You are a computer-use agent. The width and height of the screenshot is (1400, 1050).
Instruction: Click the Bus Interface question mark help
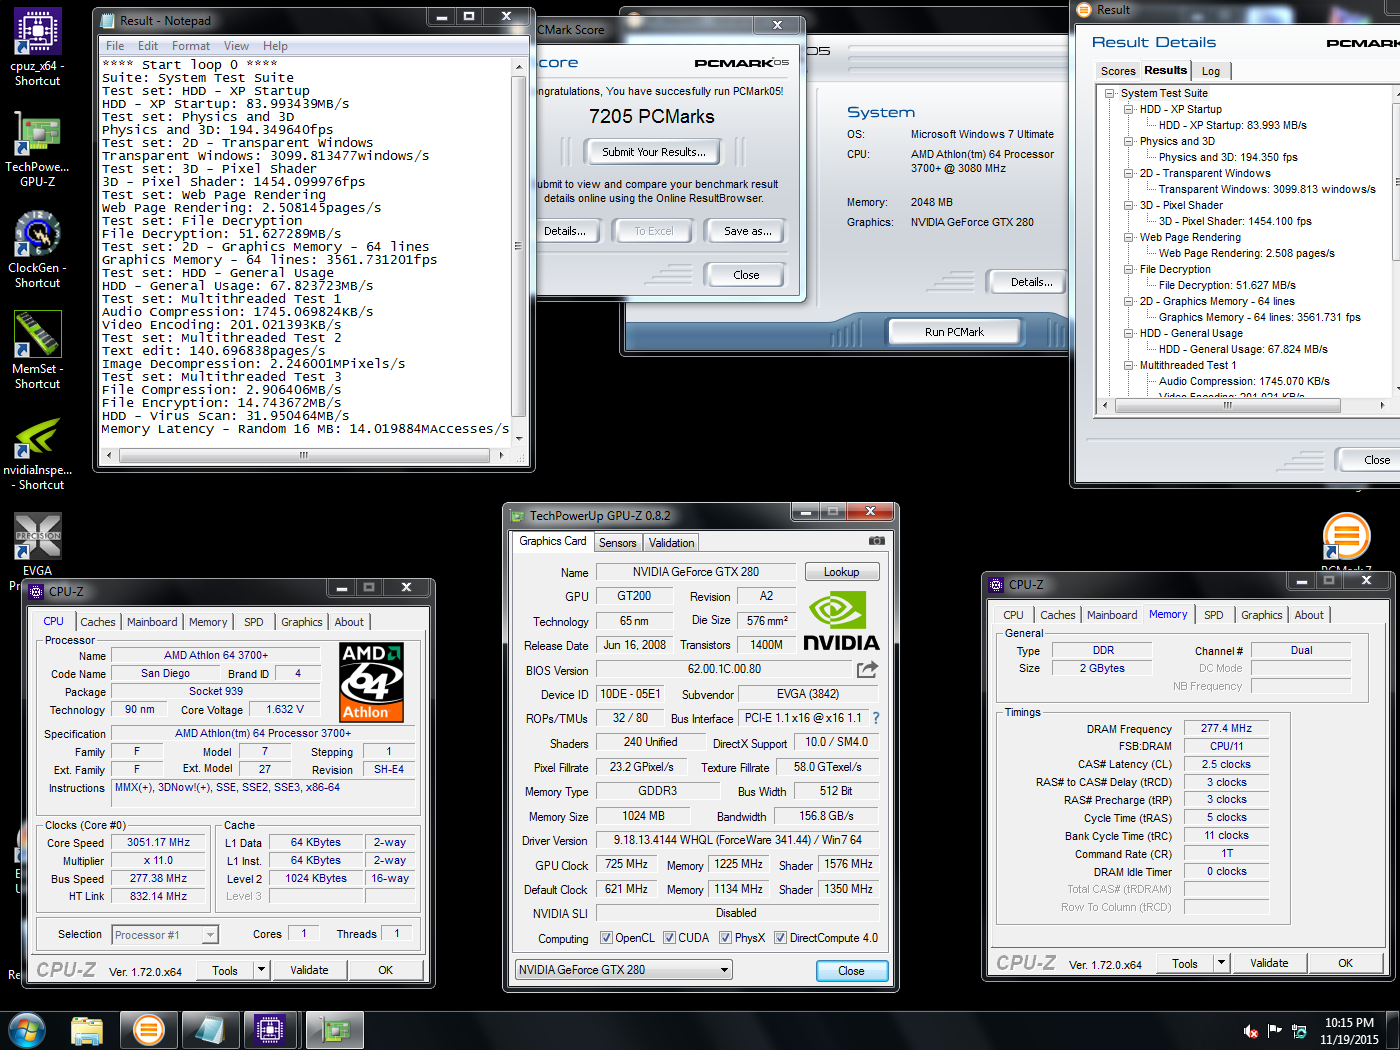click(876, 718)
